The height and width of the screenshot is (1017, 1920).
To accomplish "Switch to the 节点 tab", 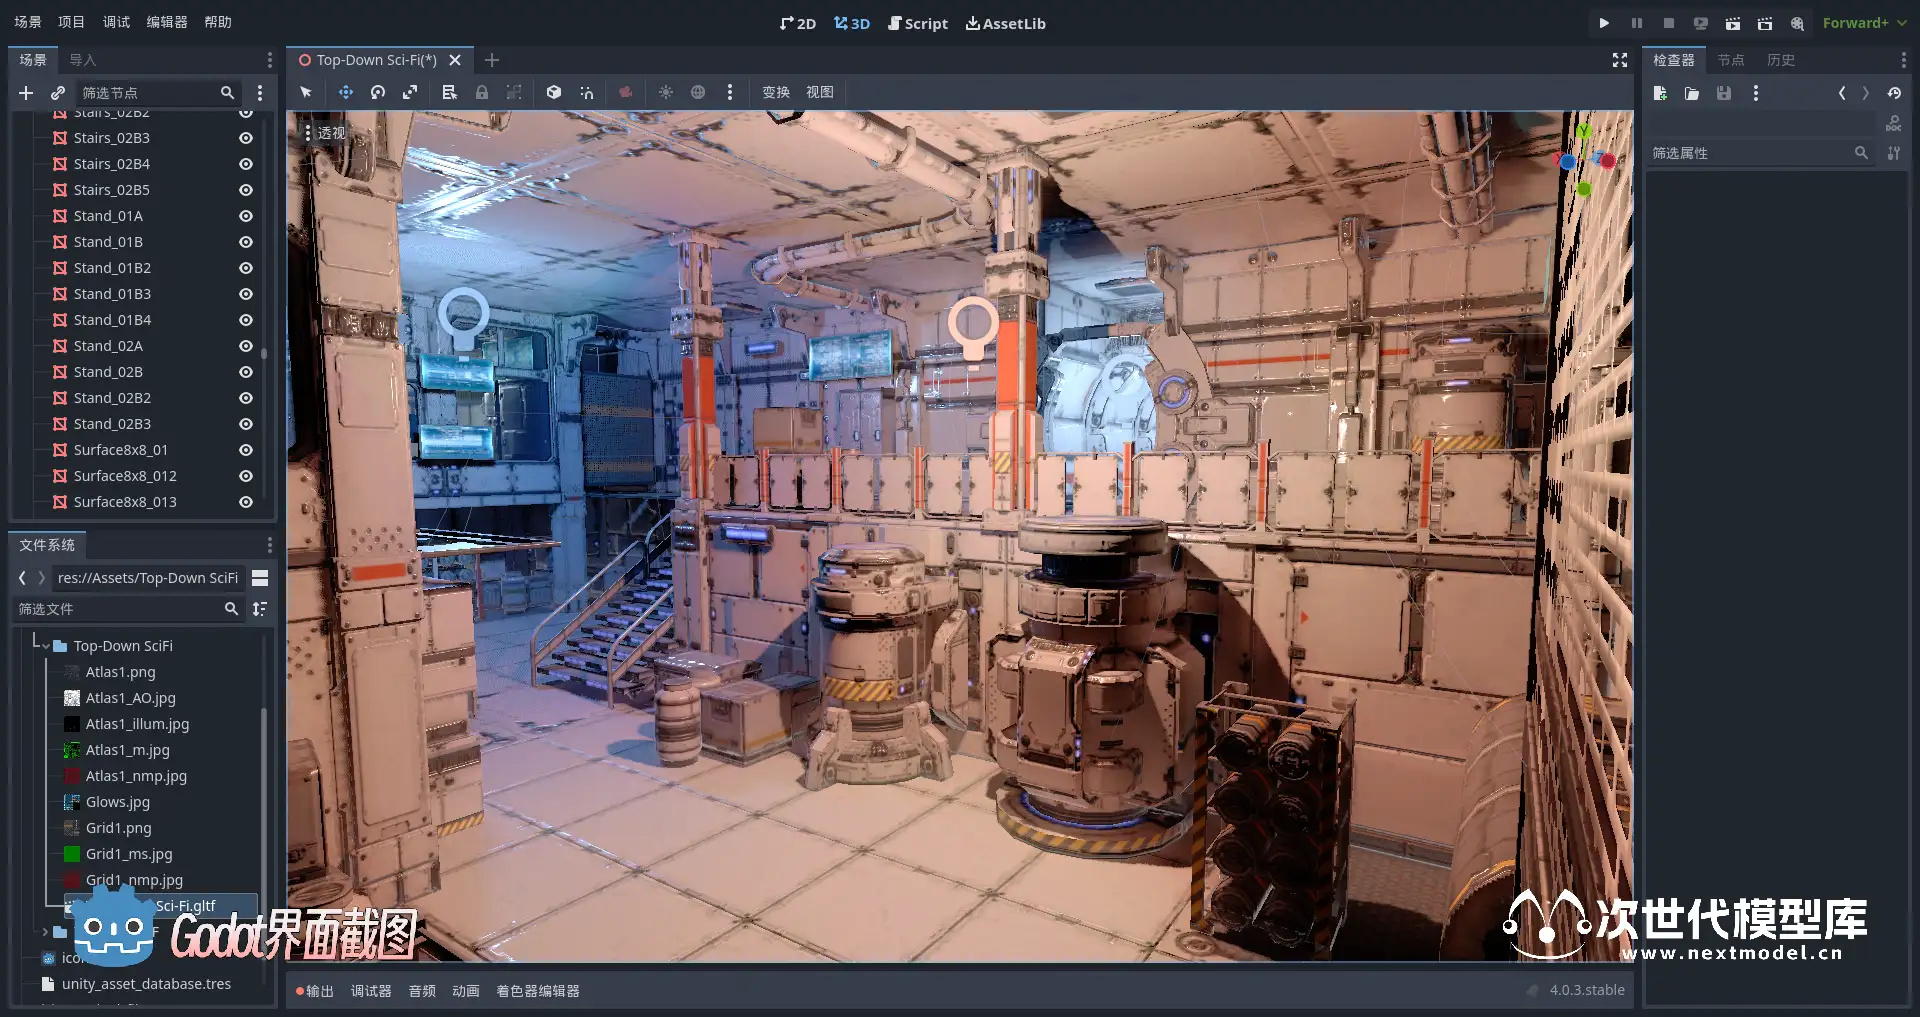I will click(1730, 60).
